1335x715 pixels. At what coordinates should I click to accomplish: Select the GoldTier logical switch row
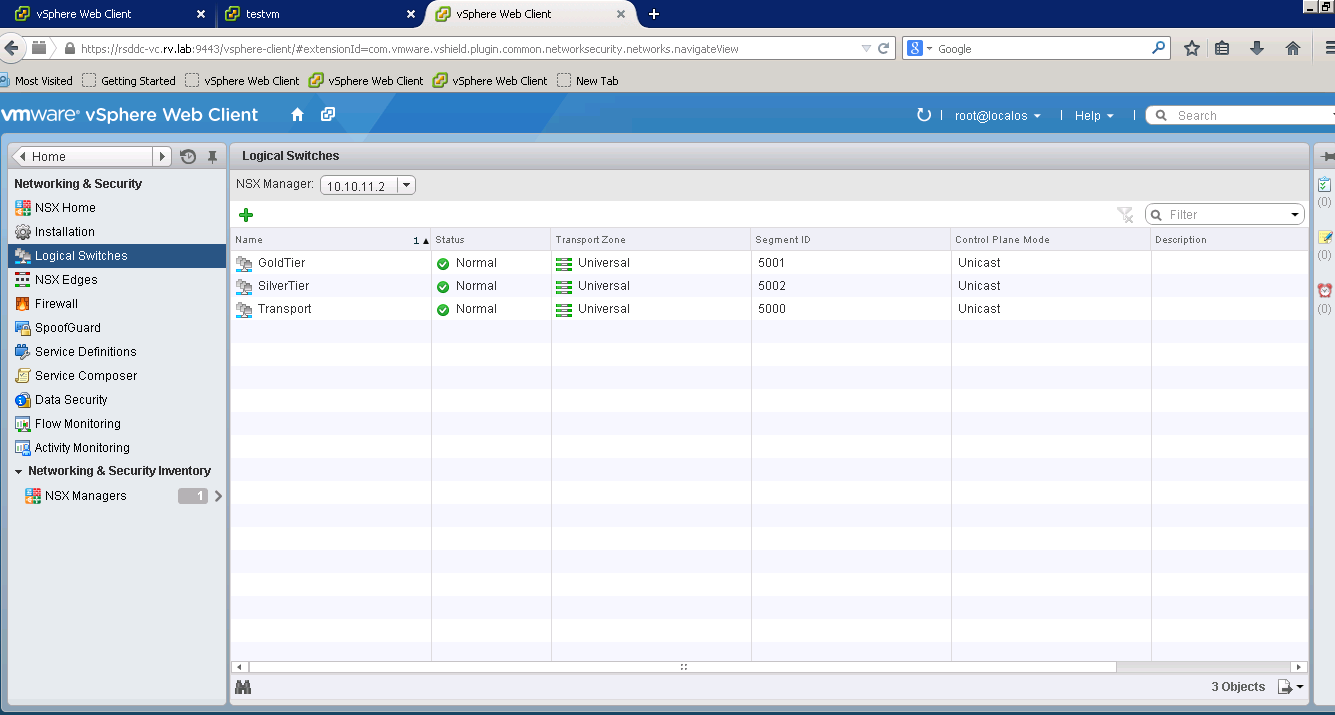pos(282,263)
